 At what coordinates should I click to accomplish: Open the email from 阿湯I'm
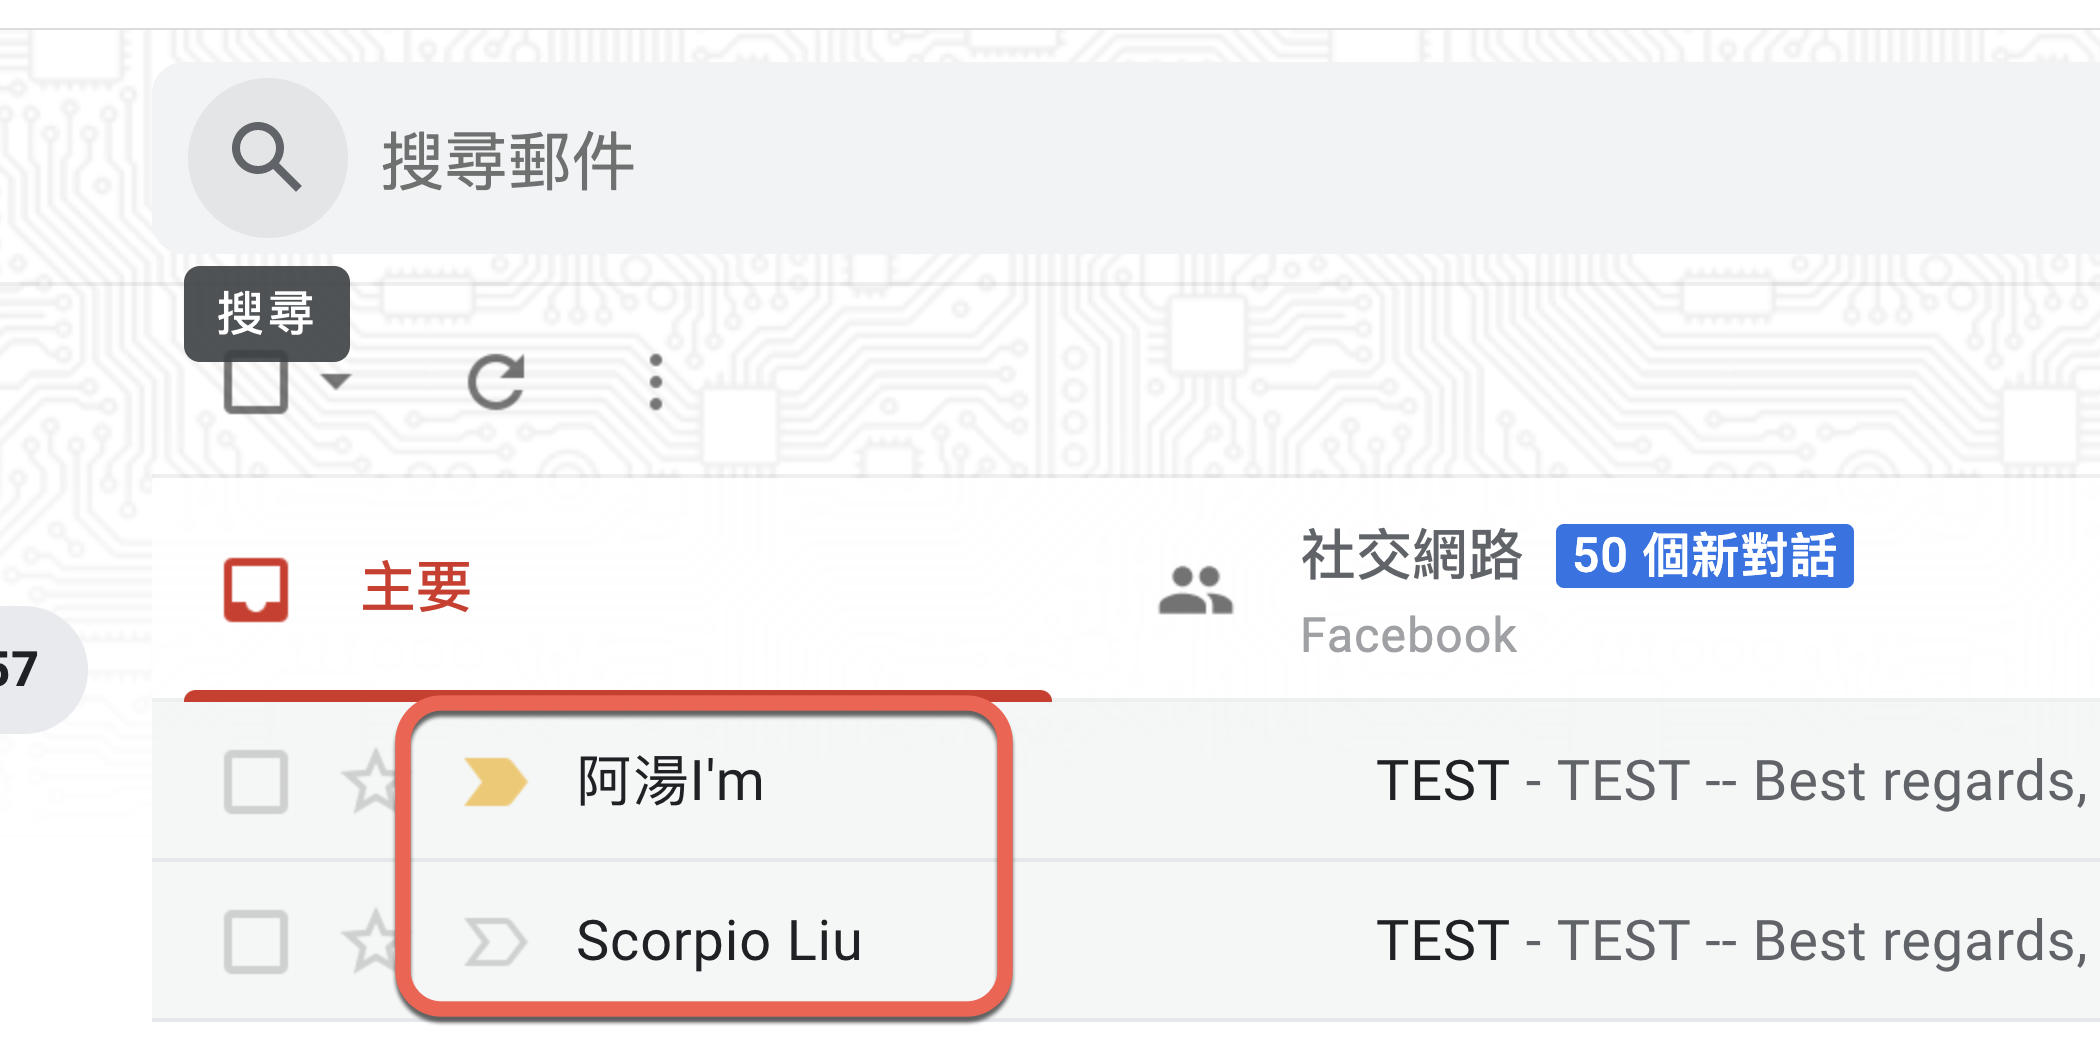(x=670, y=782)
